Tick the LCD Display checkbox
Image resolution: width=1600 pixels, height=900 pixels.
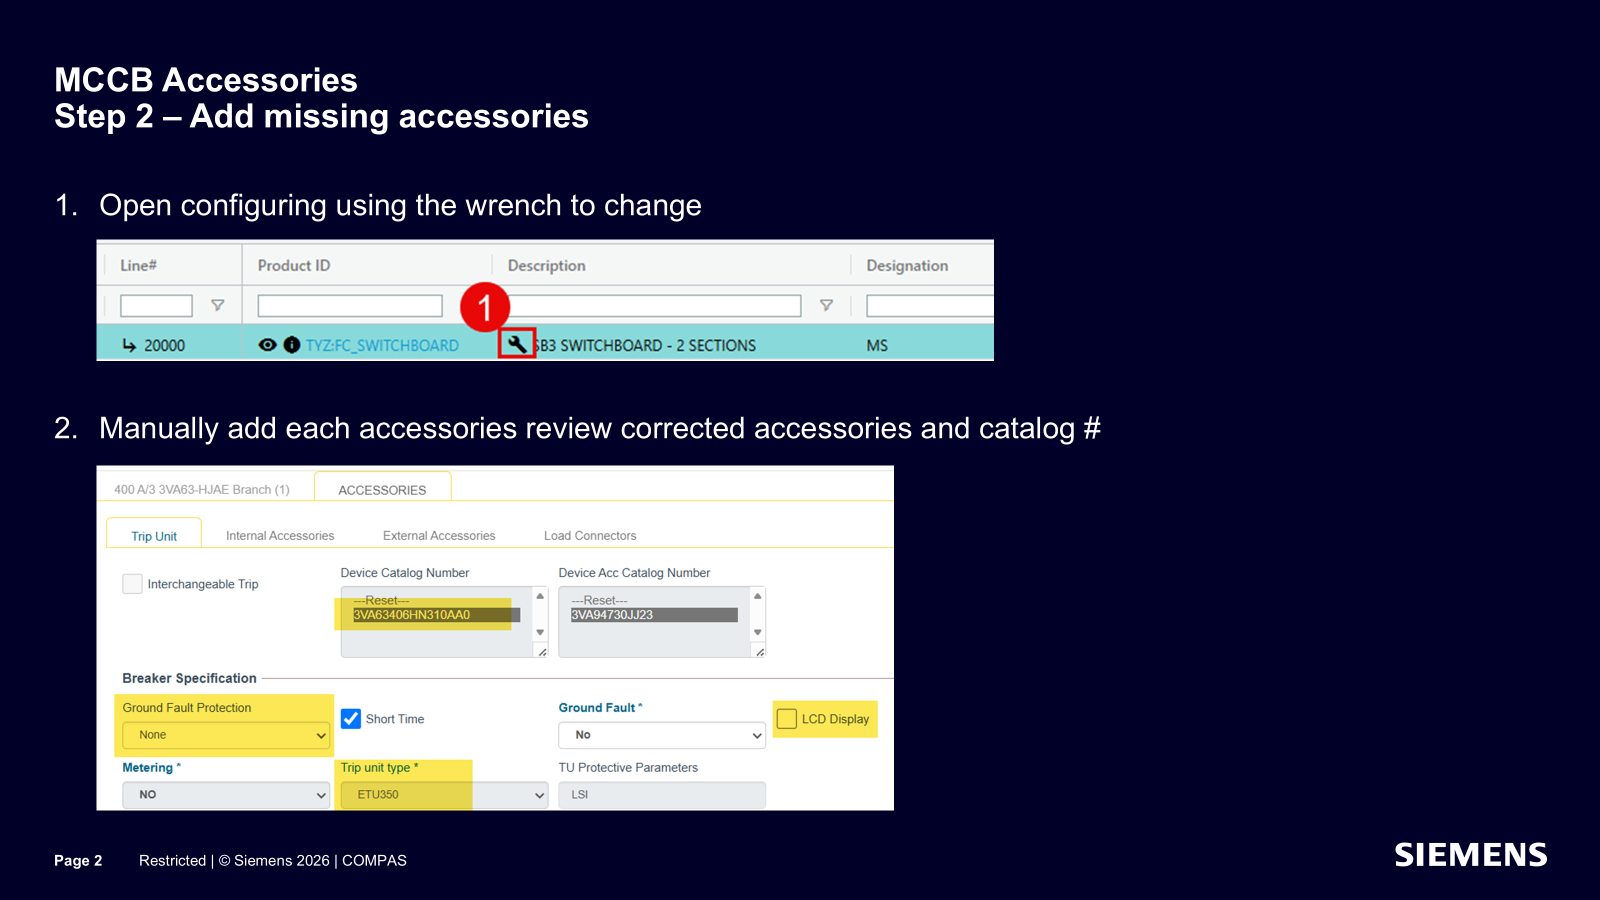coord(787,719)
